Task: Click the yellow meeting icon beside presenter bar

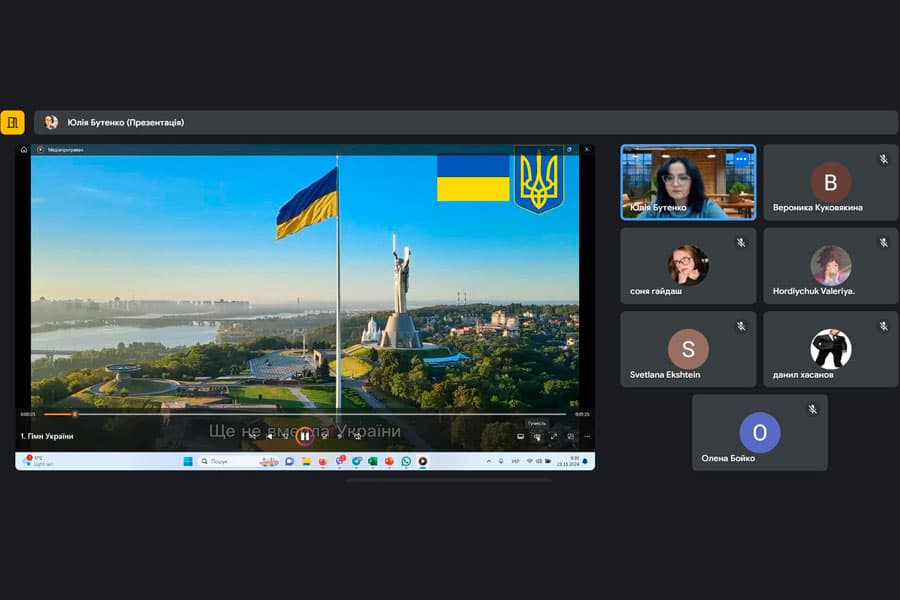Action: [x=13, y=122]
